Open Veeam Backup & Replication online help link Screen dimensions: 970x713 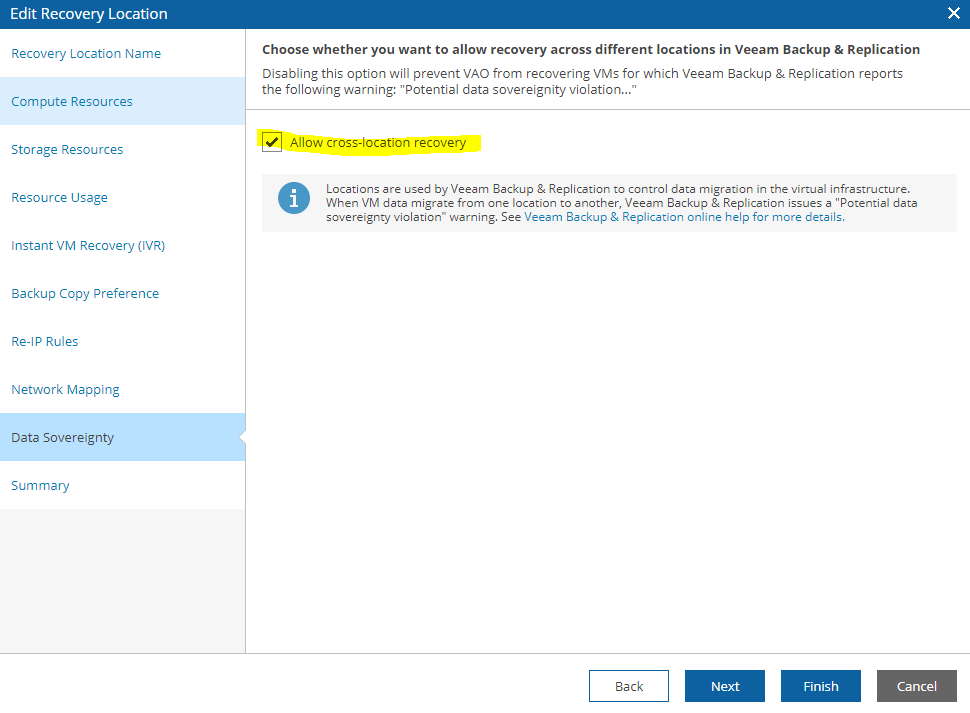(x=684, y=217)
